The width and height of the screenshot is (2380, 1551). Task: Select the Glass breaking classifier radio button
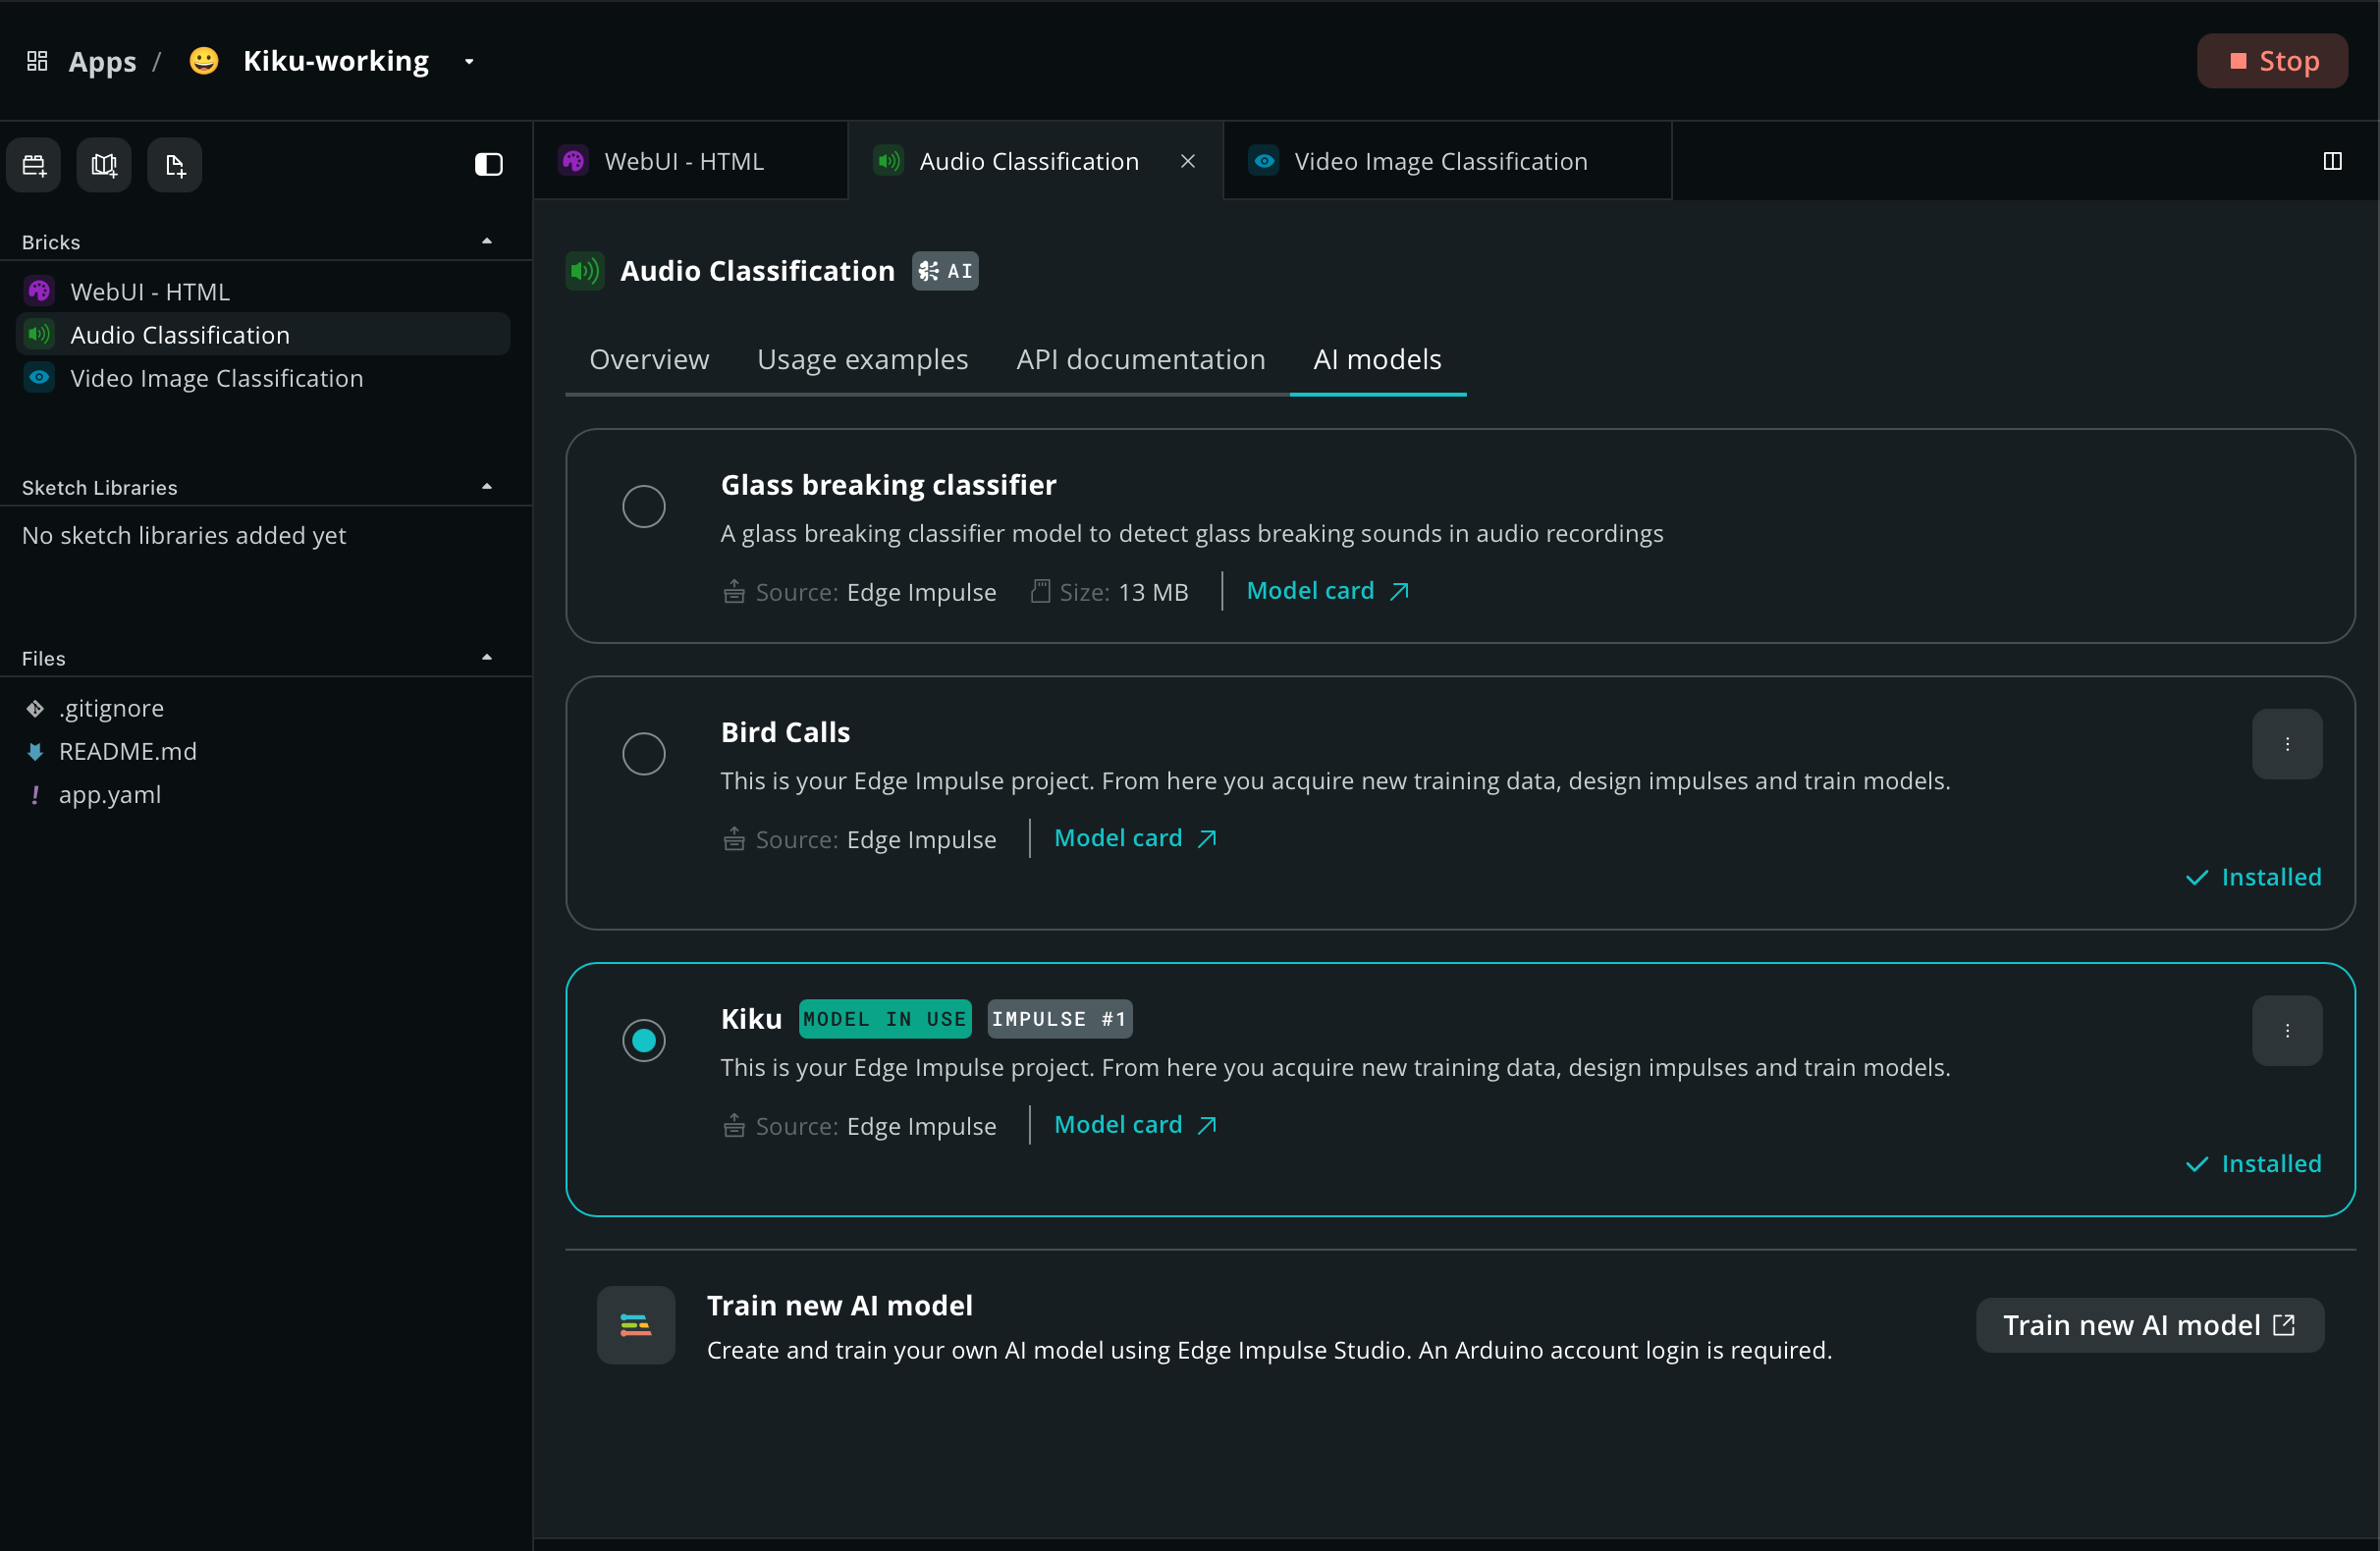coord(643,507)
